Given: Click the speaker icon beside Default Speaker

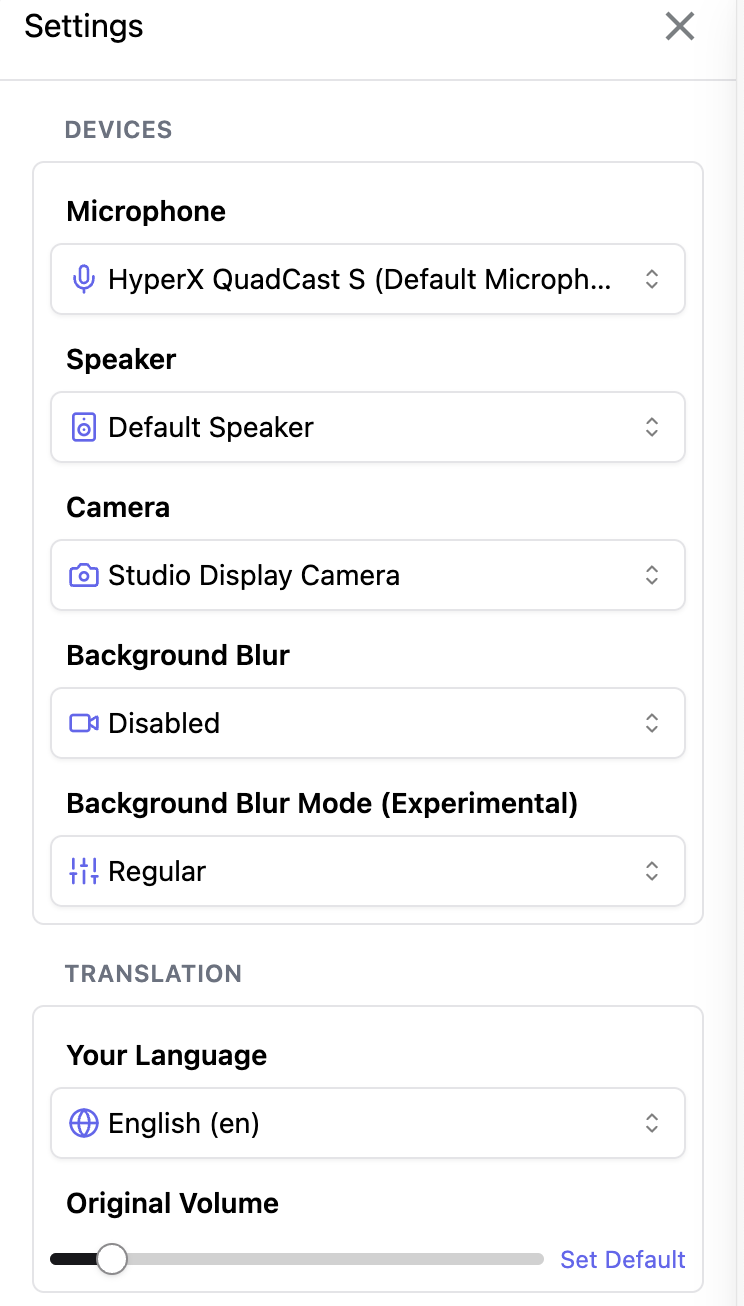Looking at the screenshot, I should tap(84, 427).
